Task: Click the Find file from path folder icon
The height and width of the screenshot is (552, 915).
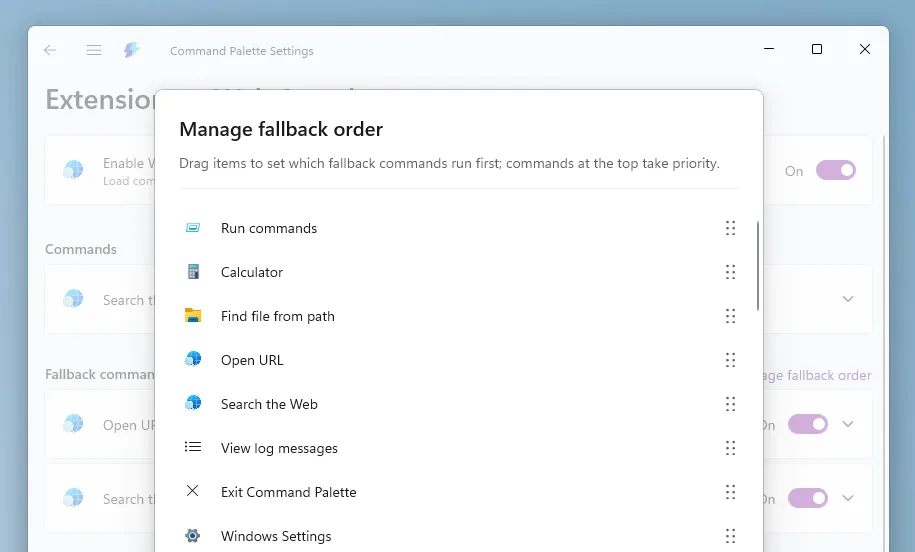Action: (193, 316)
